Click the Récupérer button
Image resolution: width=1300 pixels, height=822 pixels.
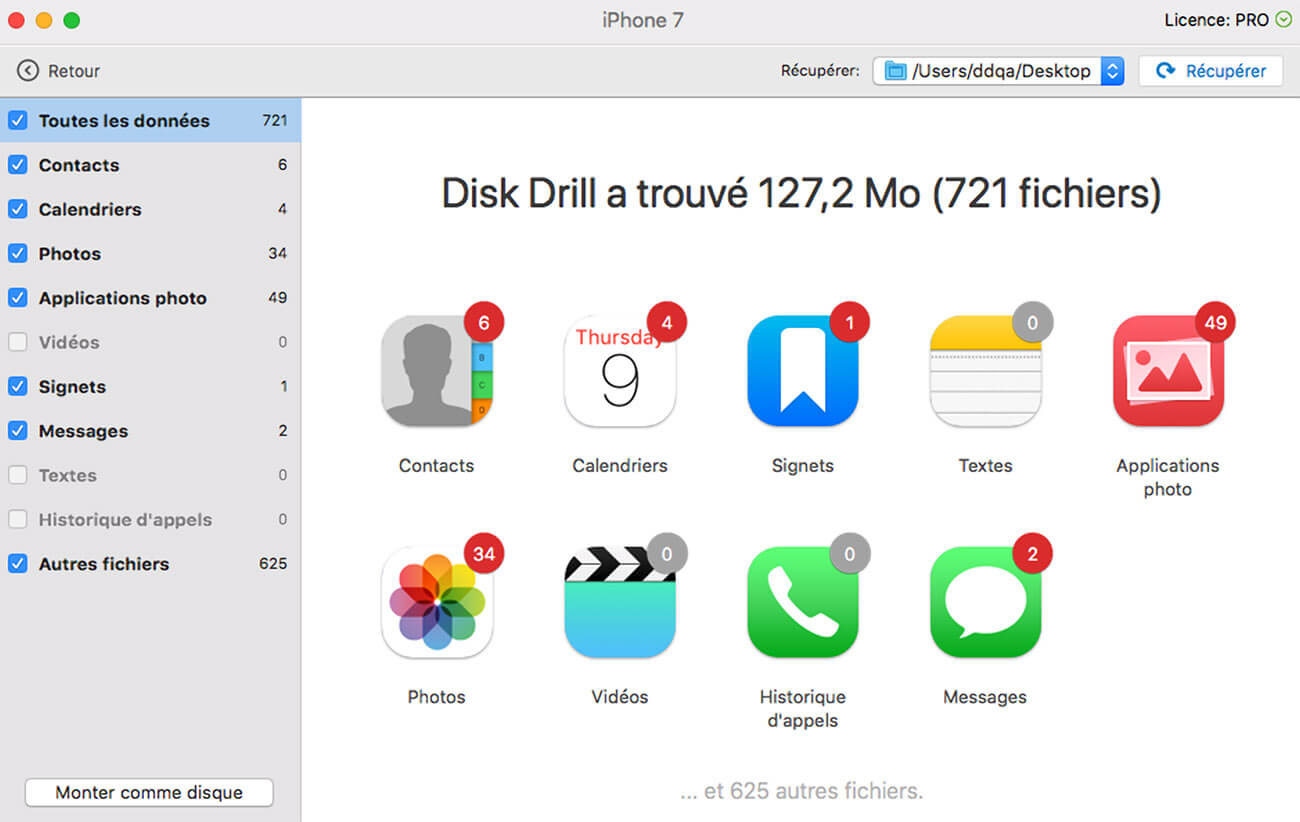click(x=1211, y=71)
